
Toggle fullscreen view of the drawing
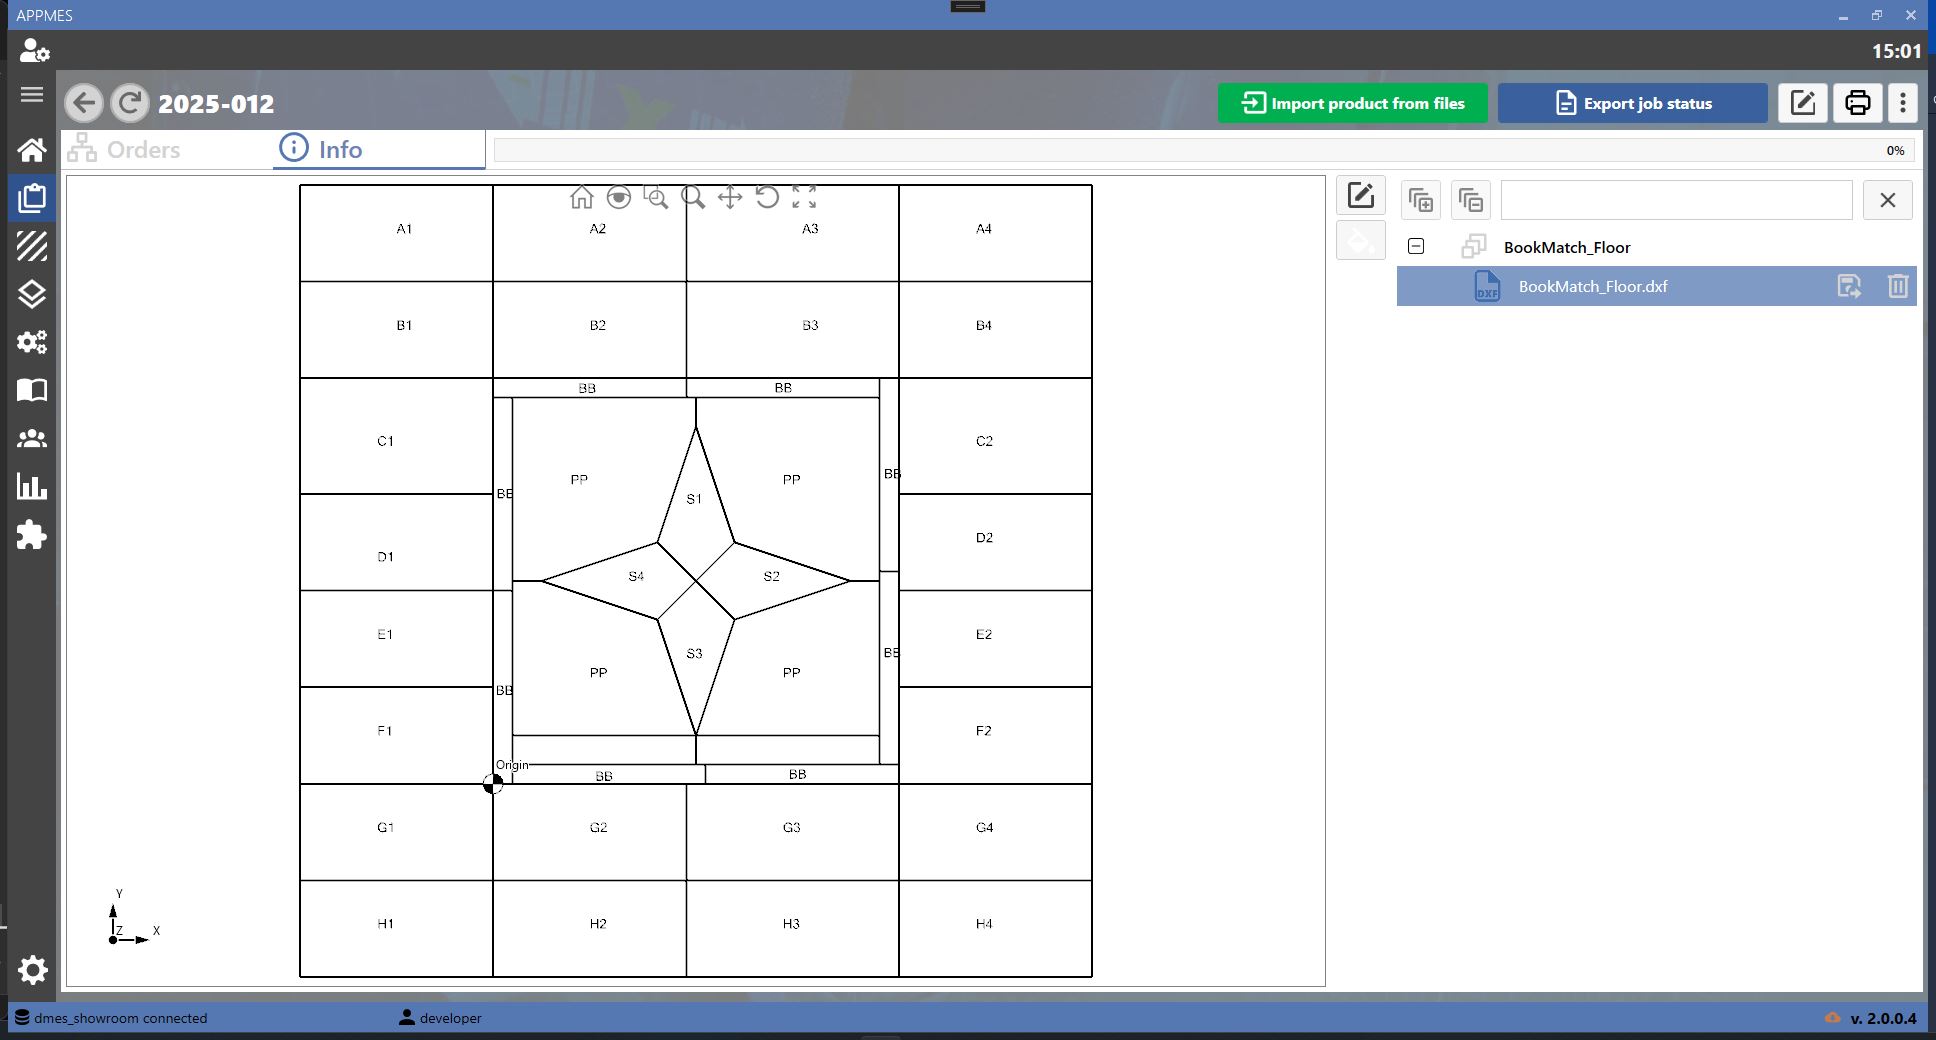(x=804, y=197)
